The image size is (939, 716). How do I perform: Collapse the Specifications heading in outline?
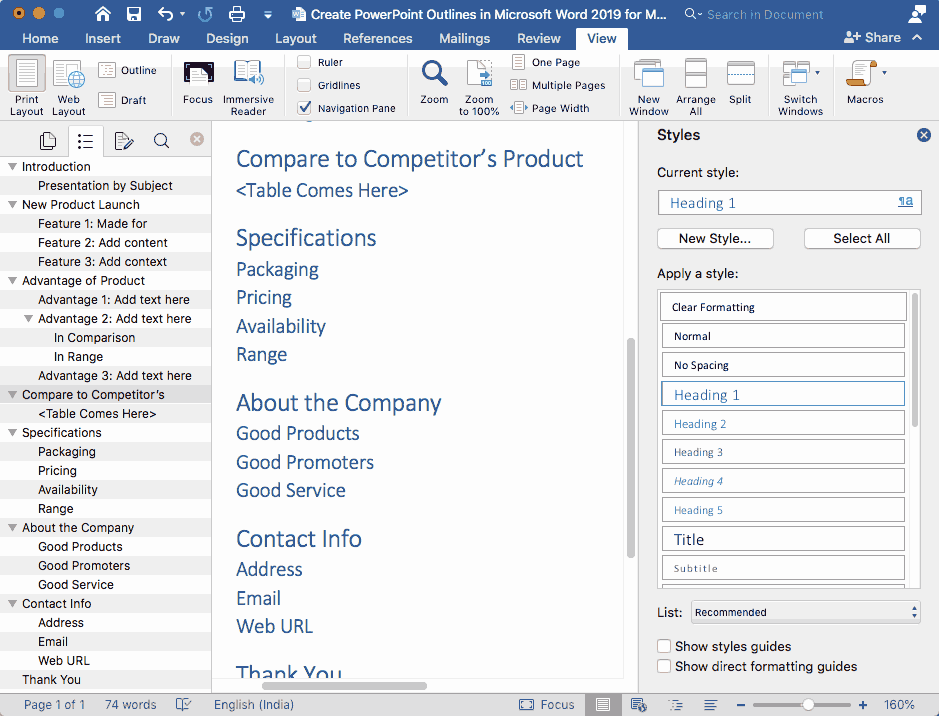pyautogui.click(x=12, y=433)
